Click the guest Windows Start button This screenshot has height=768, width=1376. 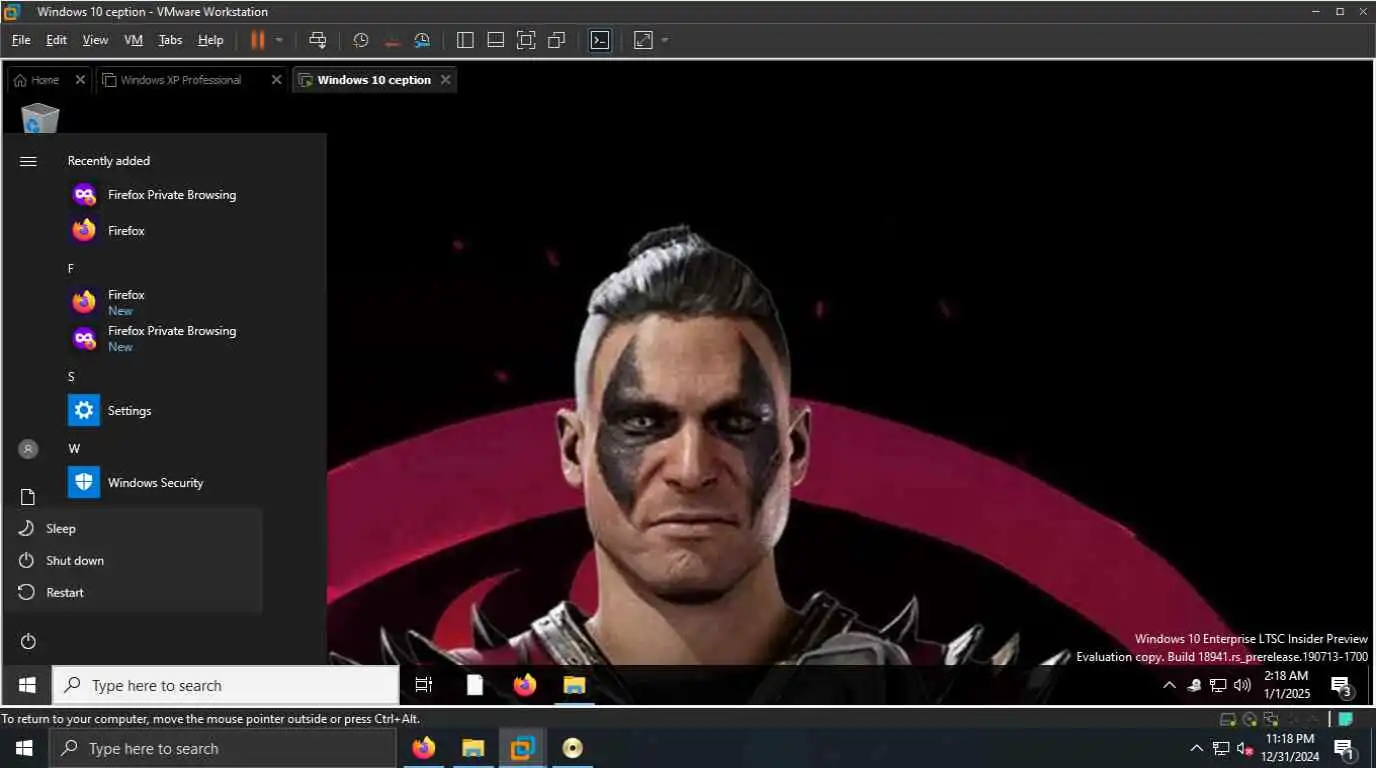[x=28, y=685]
